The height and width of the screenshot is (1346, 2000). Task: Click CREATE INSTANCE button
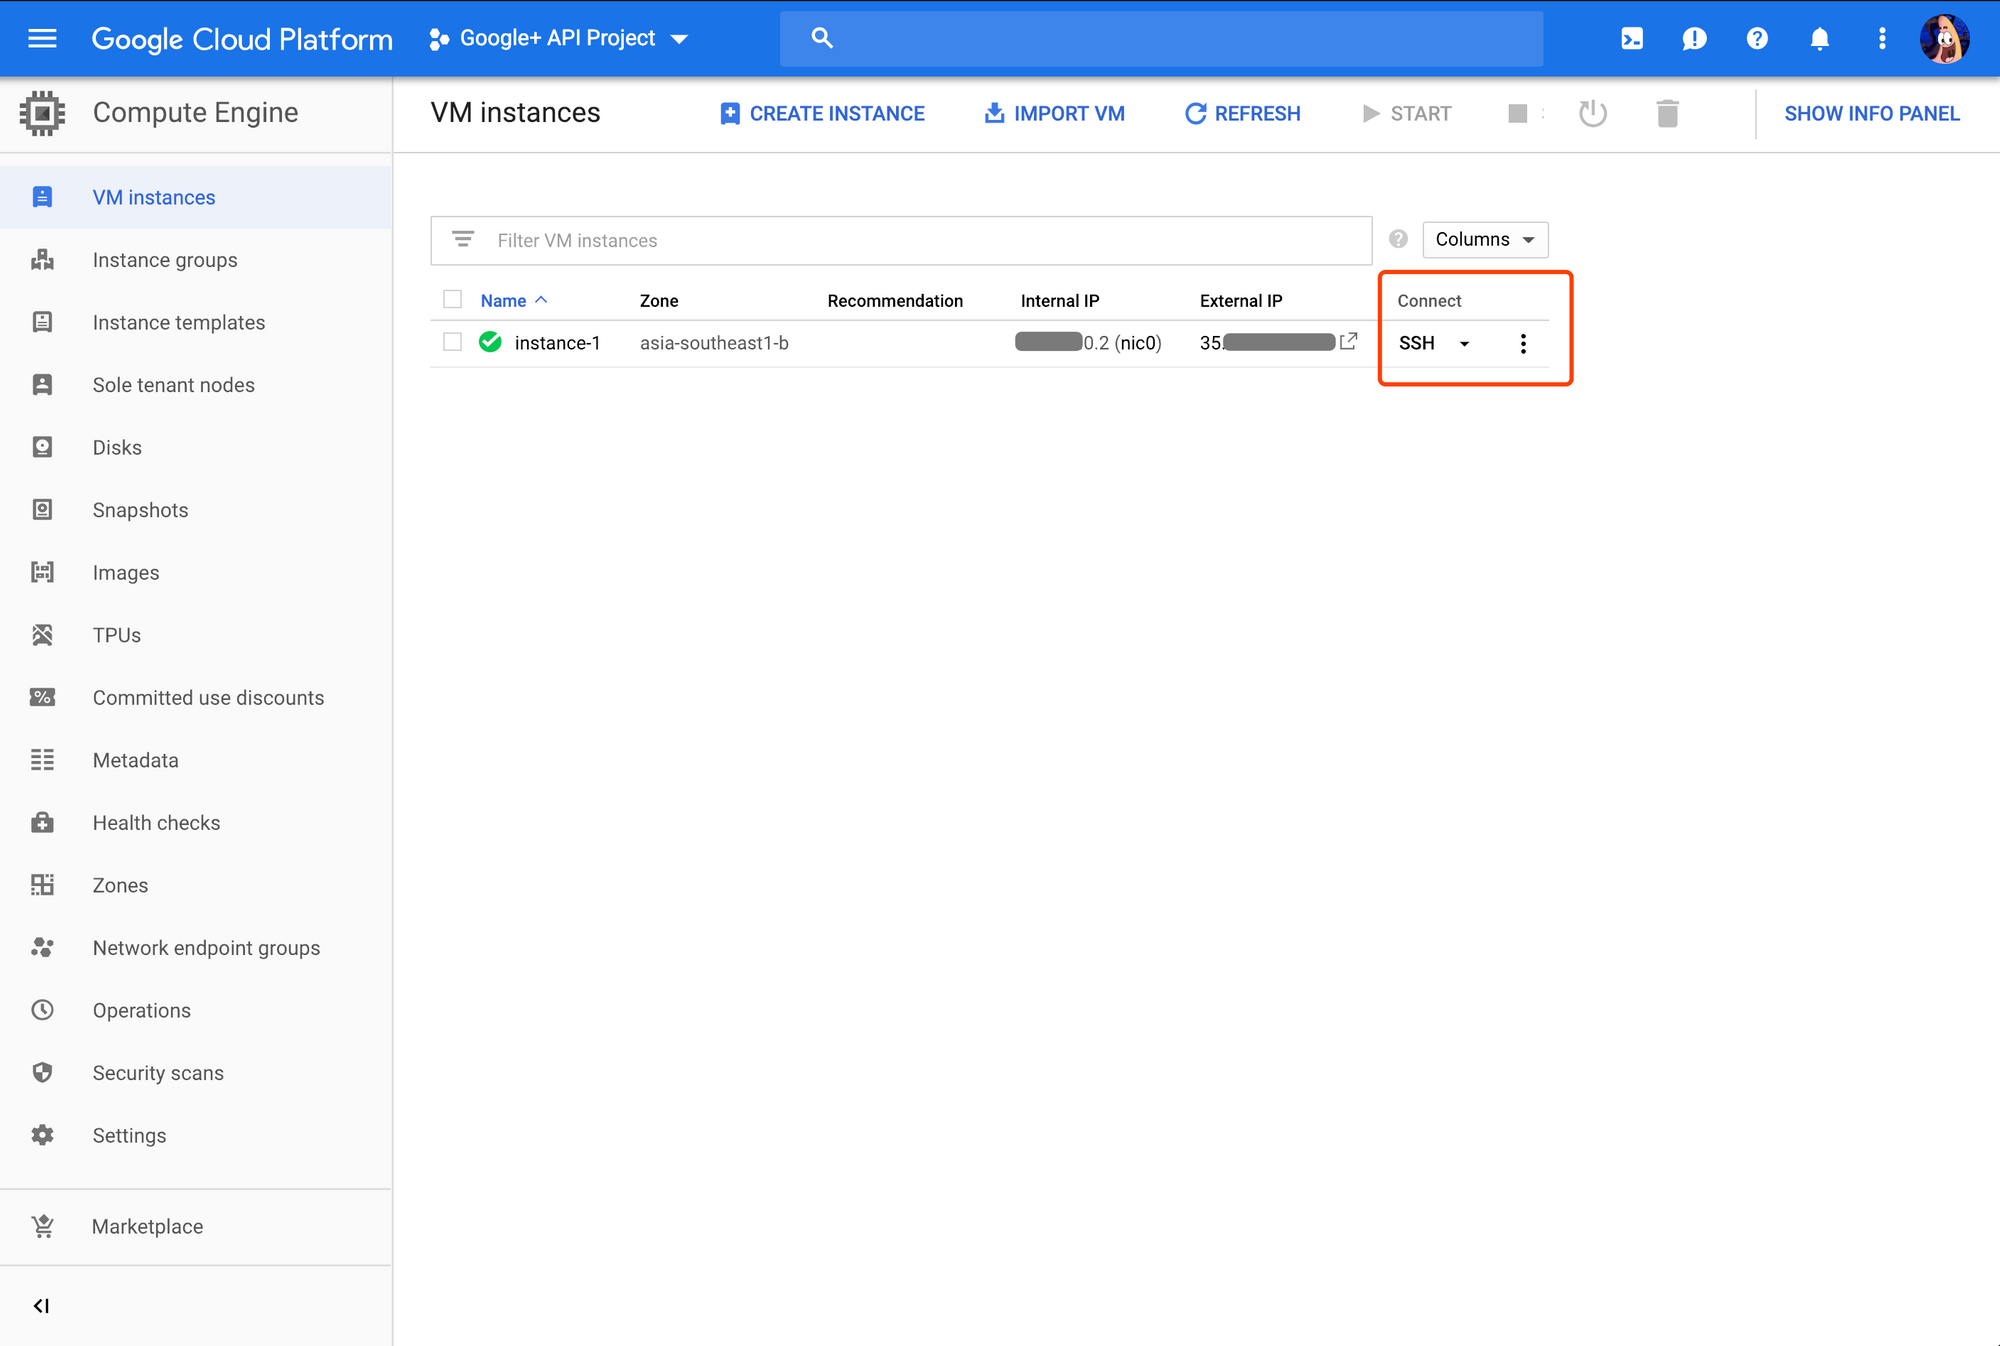[822, 114]
